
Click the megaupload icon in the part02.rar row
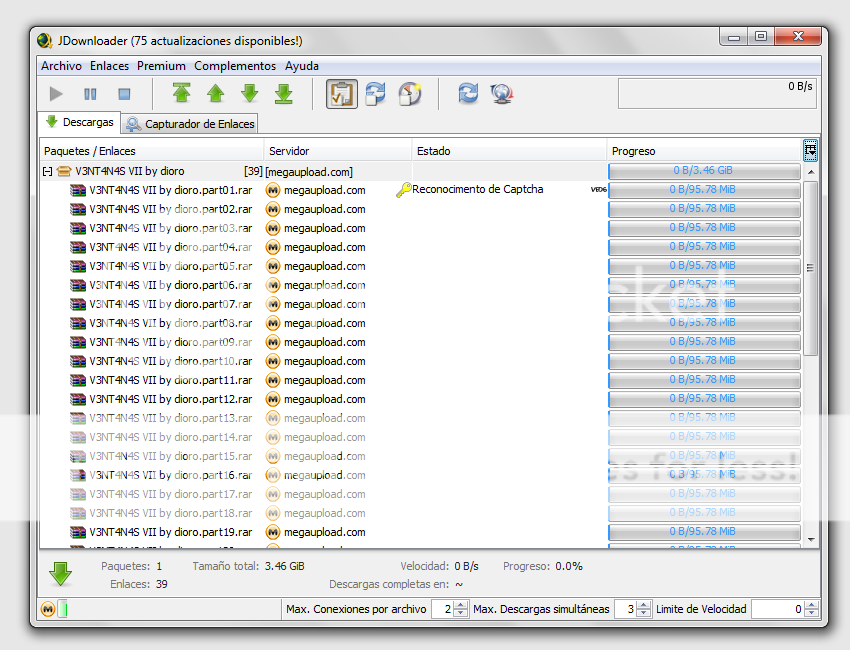(x=273, y=209)
